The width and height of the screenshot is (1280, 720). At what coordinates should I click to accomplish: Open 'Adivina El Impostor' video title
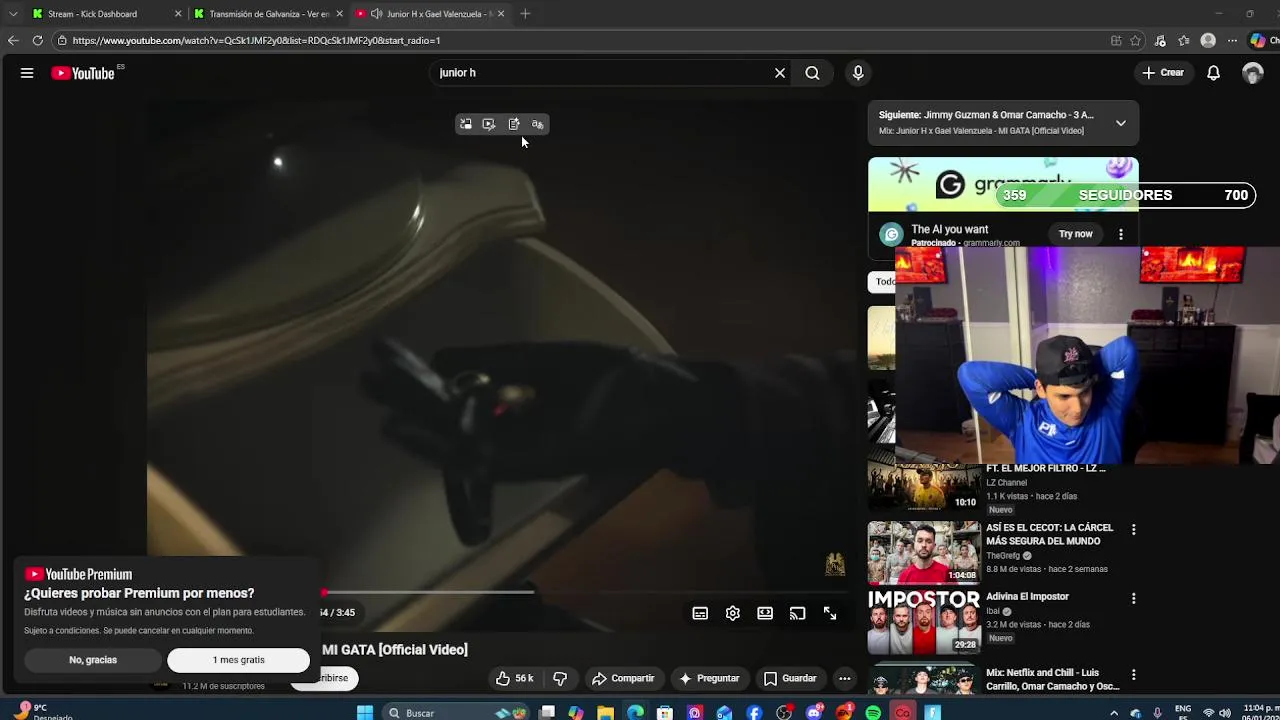point(1027,597)
